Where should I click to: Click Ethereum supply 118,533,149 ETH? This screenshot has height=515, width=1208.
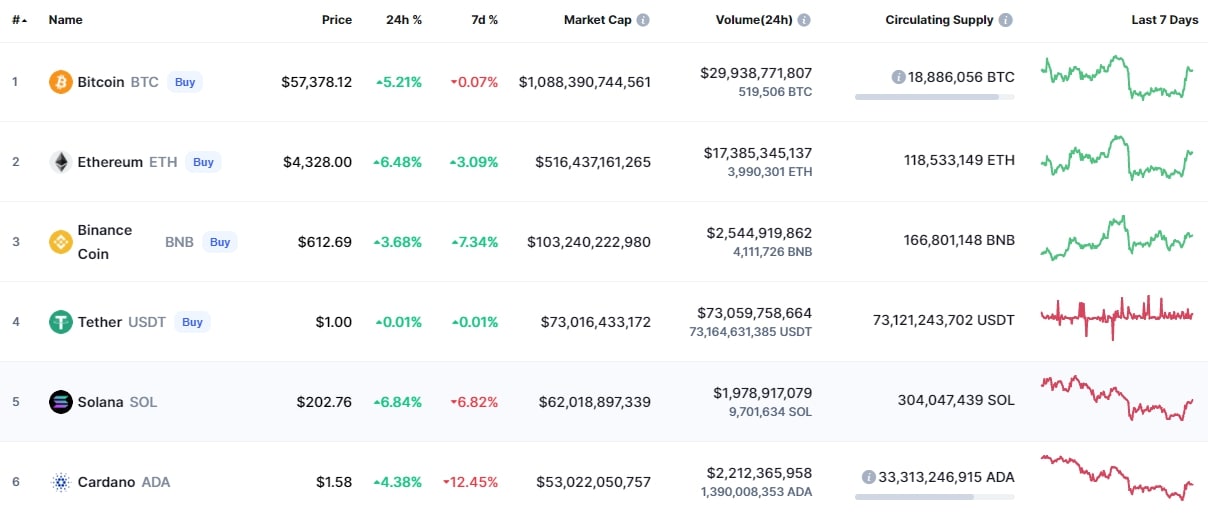[959, 162]
